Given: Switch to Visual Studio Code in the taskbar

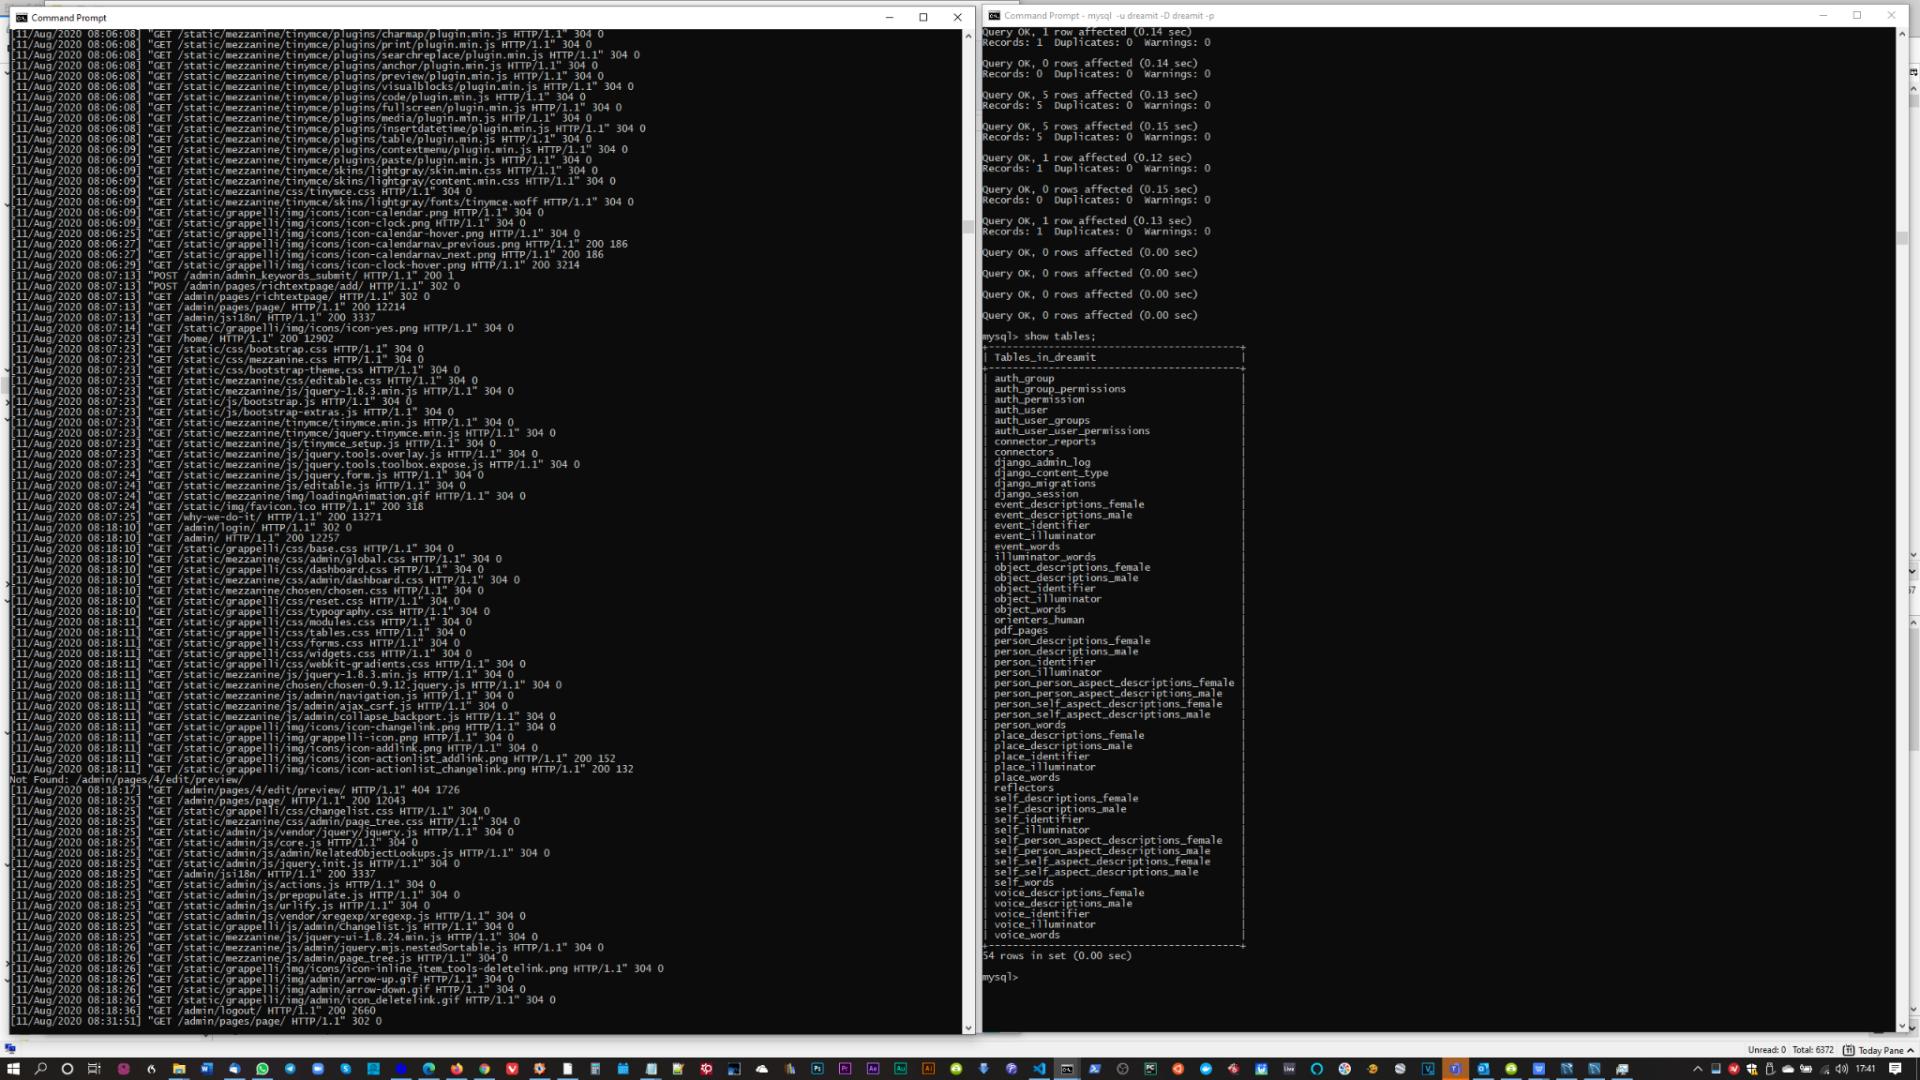Looking at the screenshot, I should pyautogui.click(x=1039, y=1068).
